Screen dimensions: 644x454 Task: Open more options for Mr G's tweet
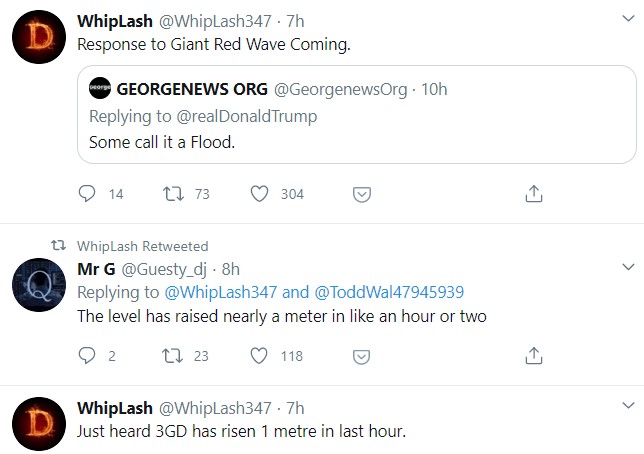pos(627,268)
